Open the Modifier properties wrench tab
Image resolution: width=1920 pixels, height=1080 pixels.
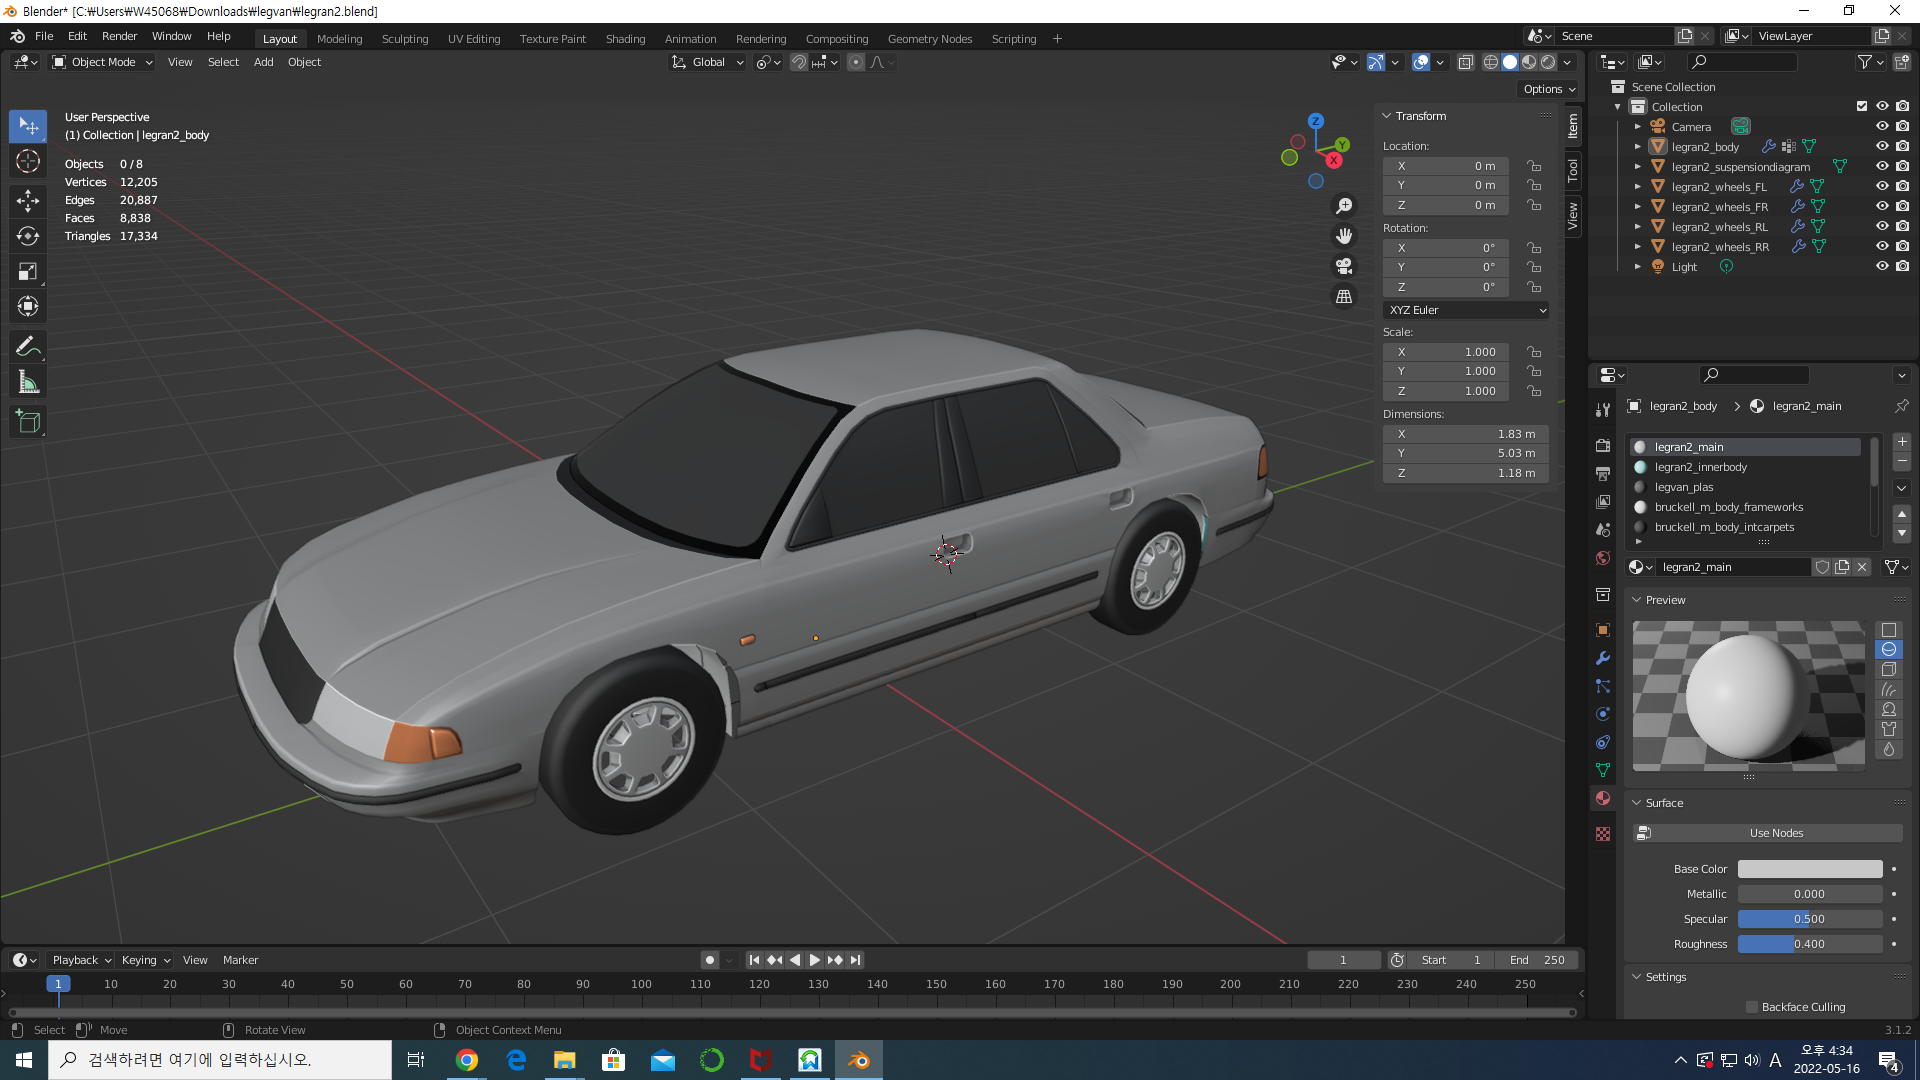click(x=1603, y=658)
